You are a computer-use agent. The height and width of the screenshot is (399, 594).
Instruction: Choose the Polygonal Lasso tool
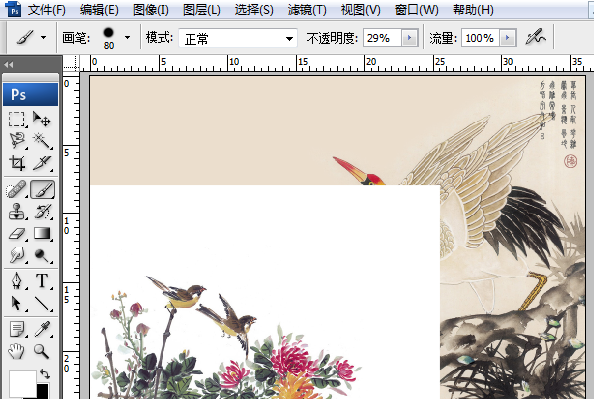[x=17, y=141]
